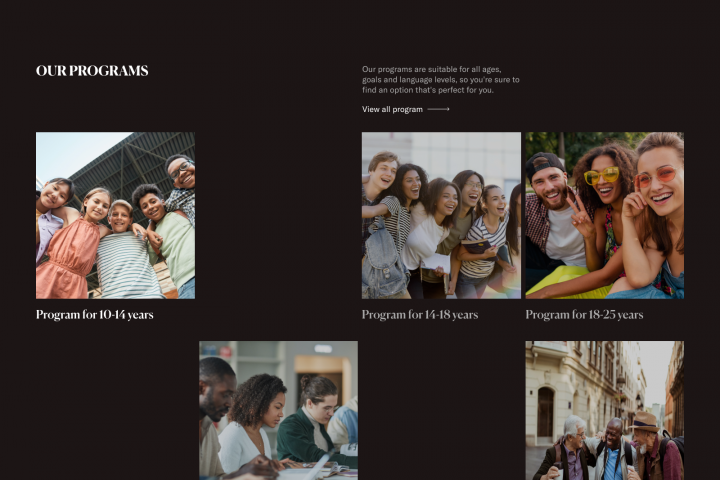Select the photo of adults studying at a table
Screen dimensions: 720x480
(x=278, y=410)
